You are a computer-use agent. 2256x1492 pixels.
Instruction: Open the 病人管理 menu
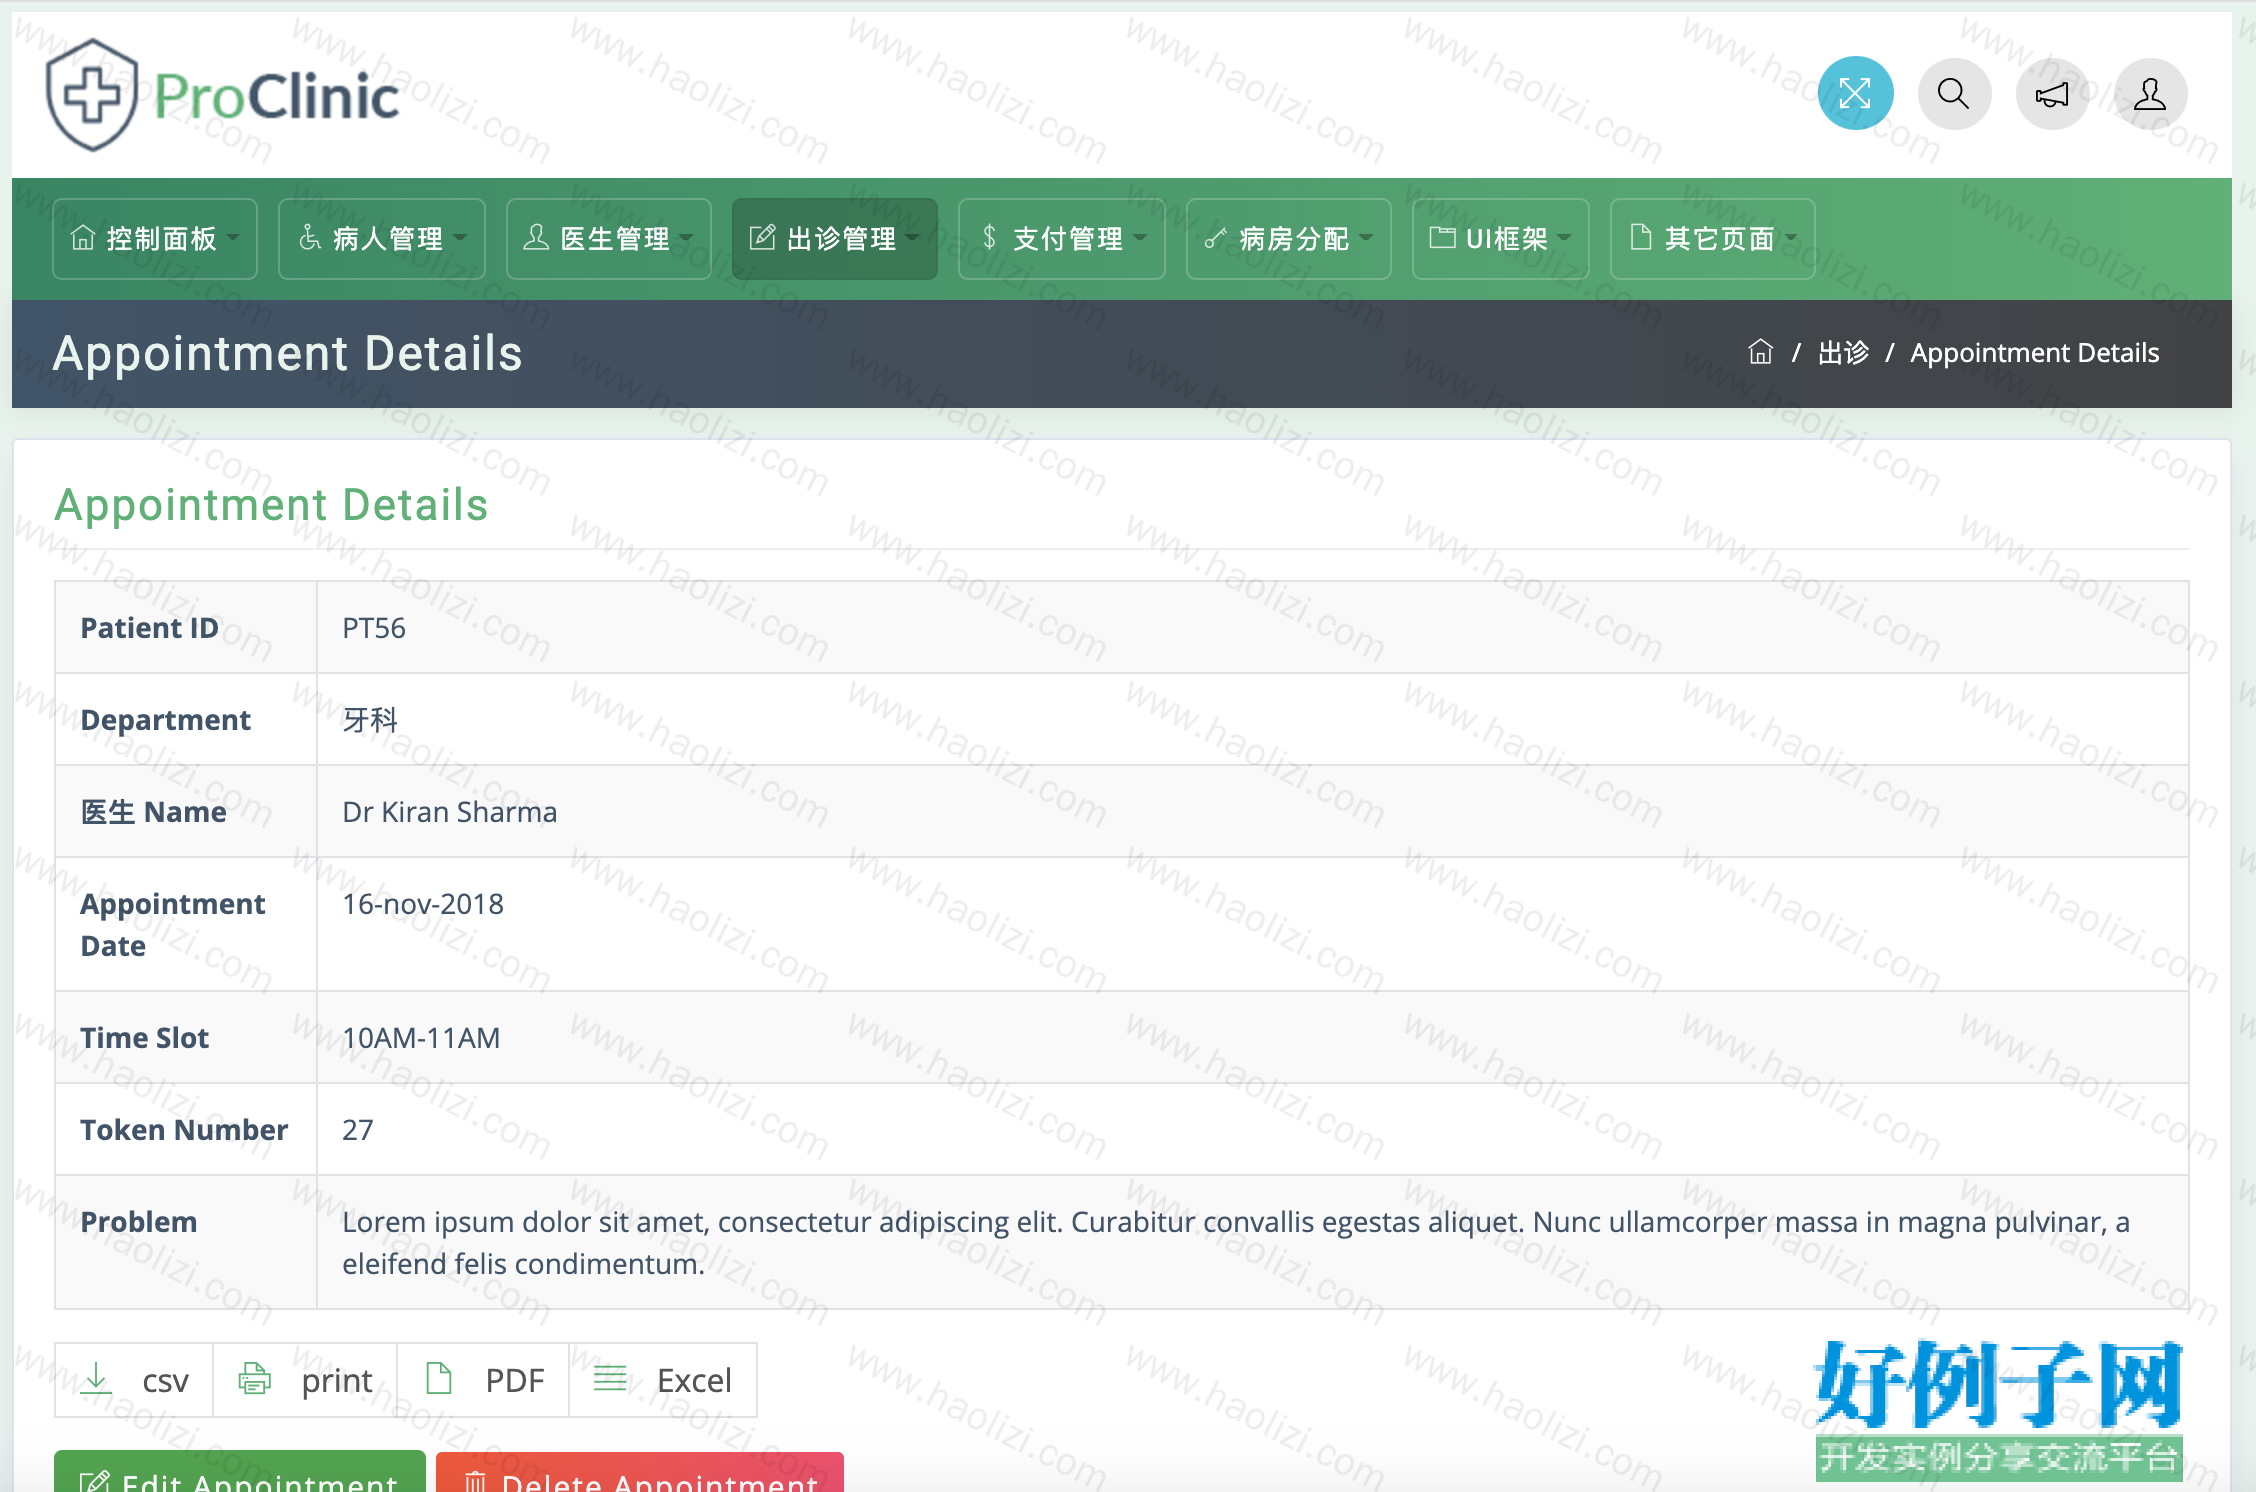(382, 238)
